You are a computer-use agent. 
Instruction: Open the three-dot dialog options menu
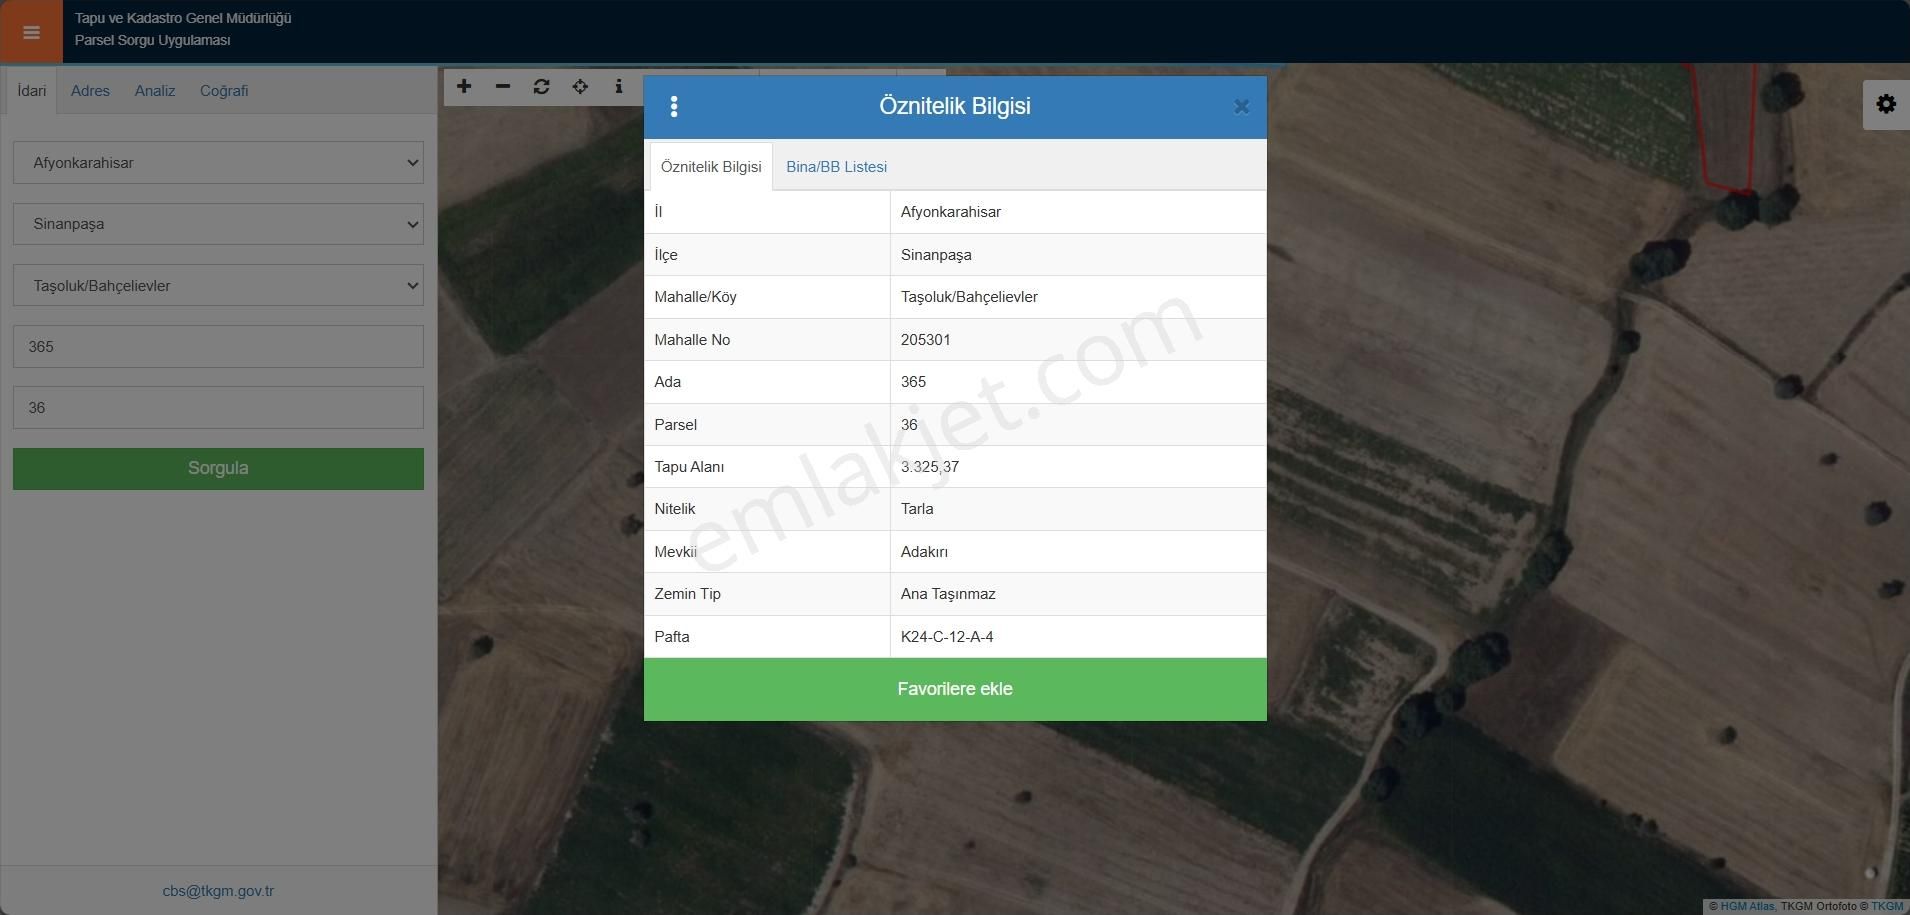coord(674,107)
